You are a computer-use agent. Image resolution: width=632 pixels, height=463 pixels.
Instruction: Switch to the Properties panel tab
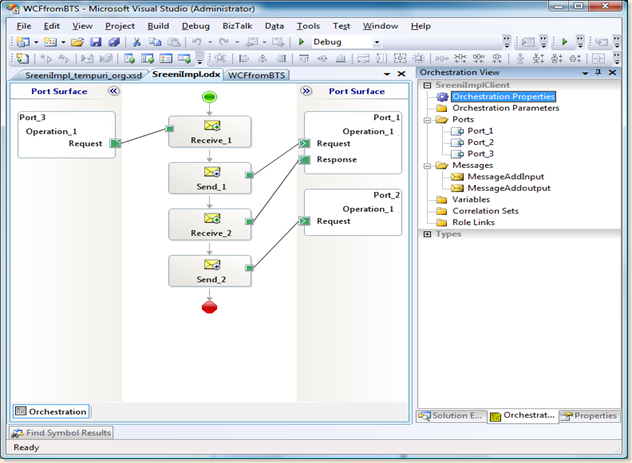click(x=590, y=416)
